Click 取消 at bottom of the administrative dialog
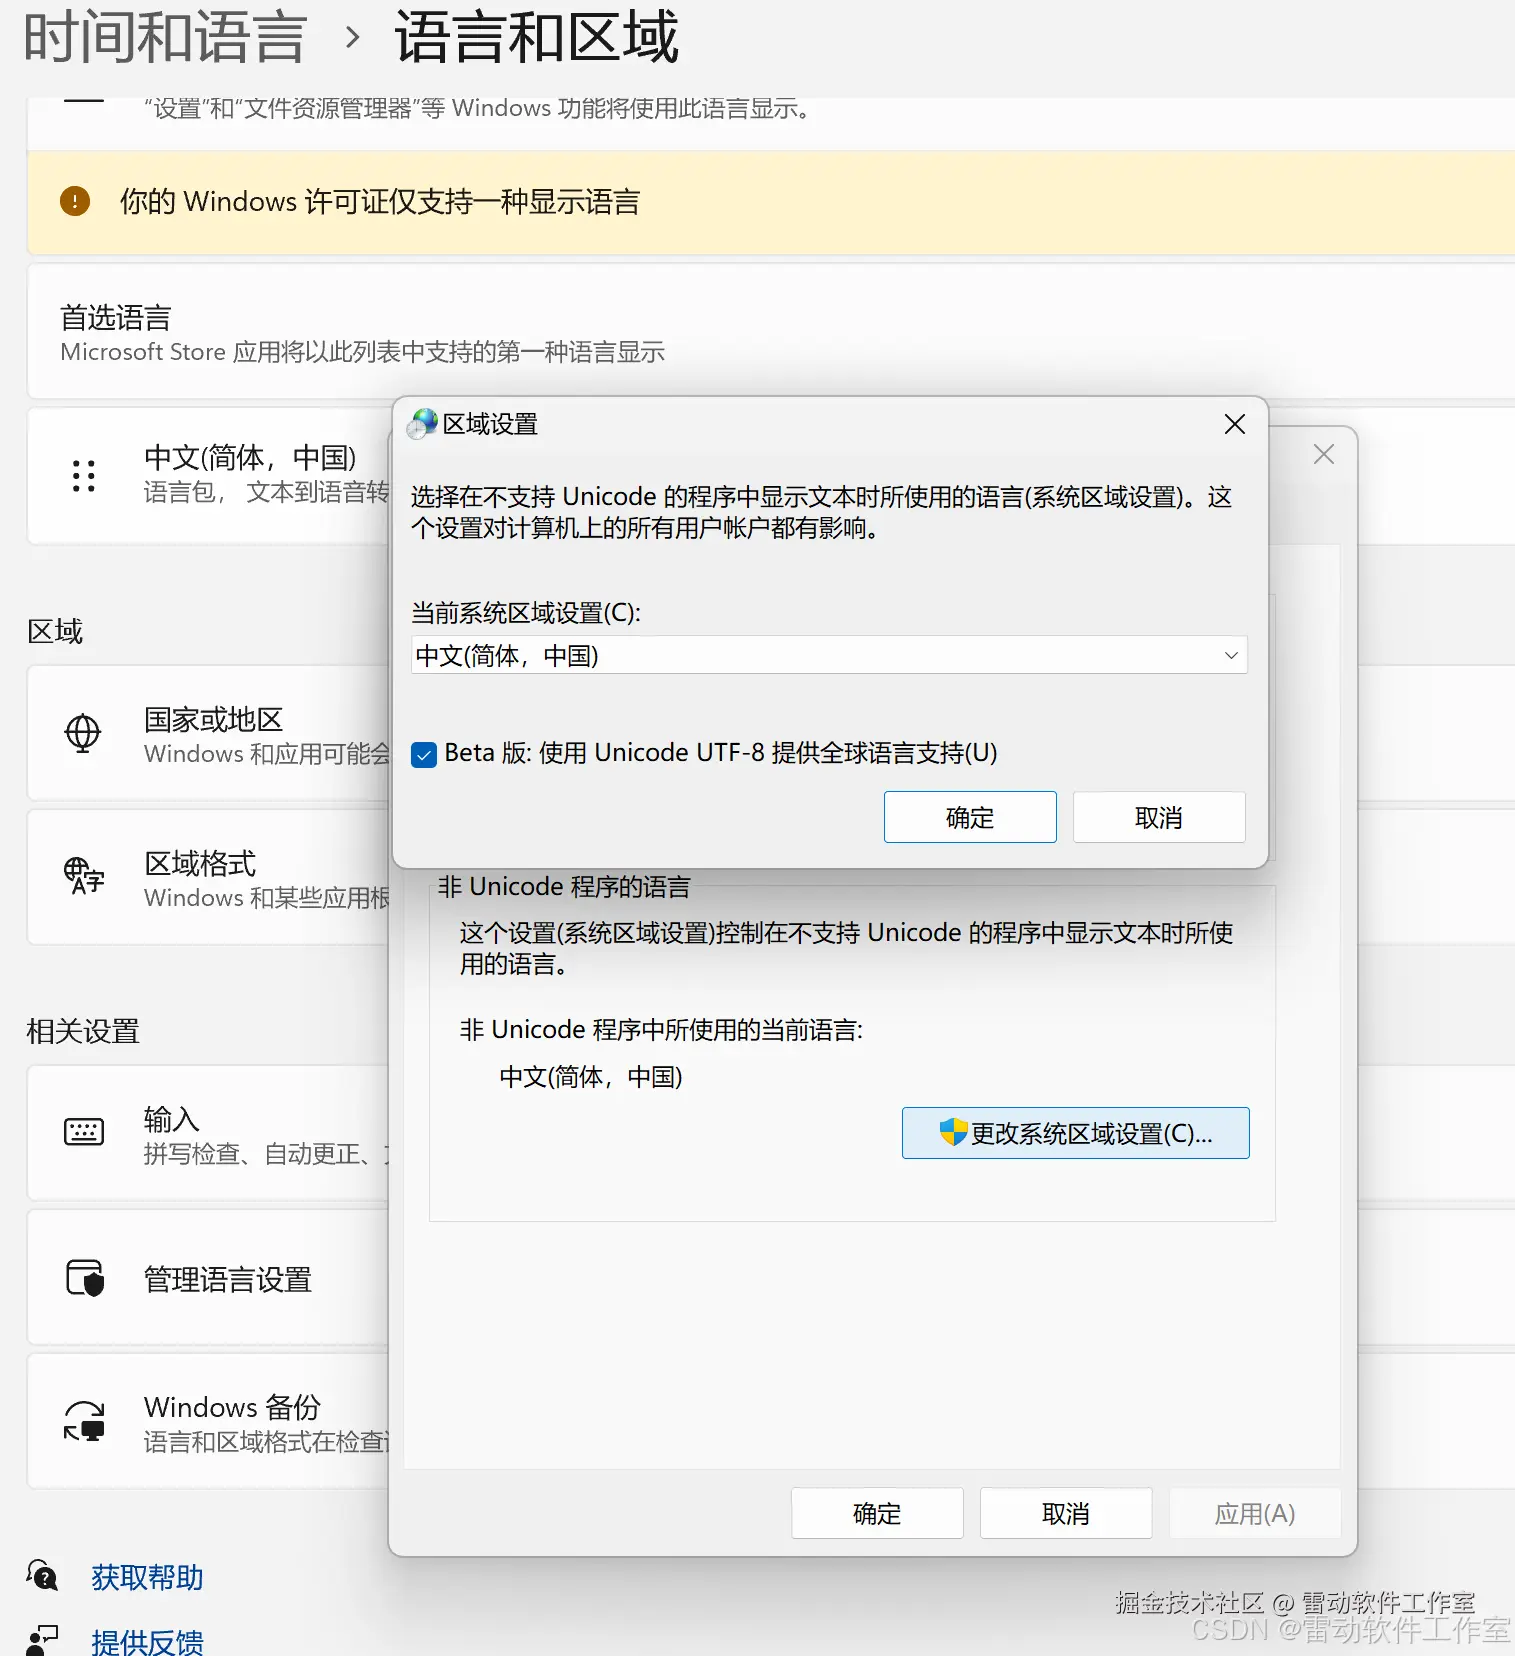The width and height of the screenshot is (1515, 1656). click(x=1066, y=1513)
